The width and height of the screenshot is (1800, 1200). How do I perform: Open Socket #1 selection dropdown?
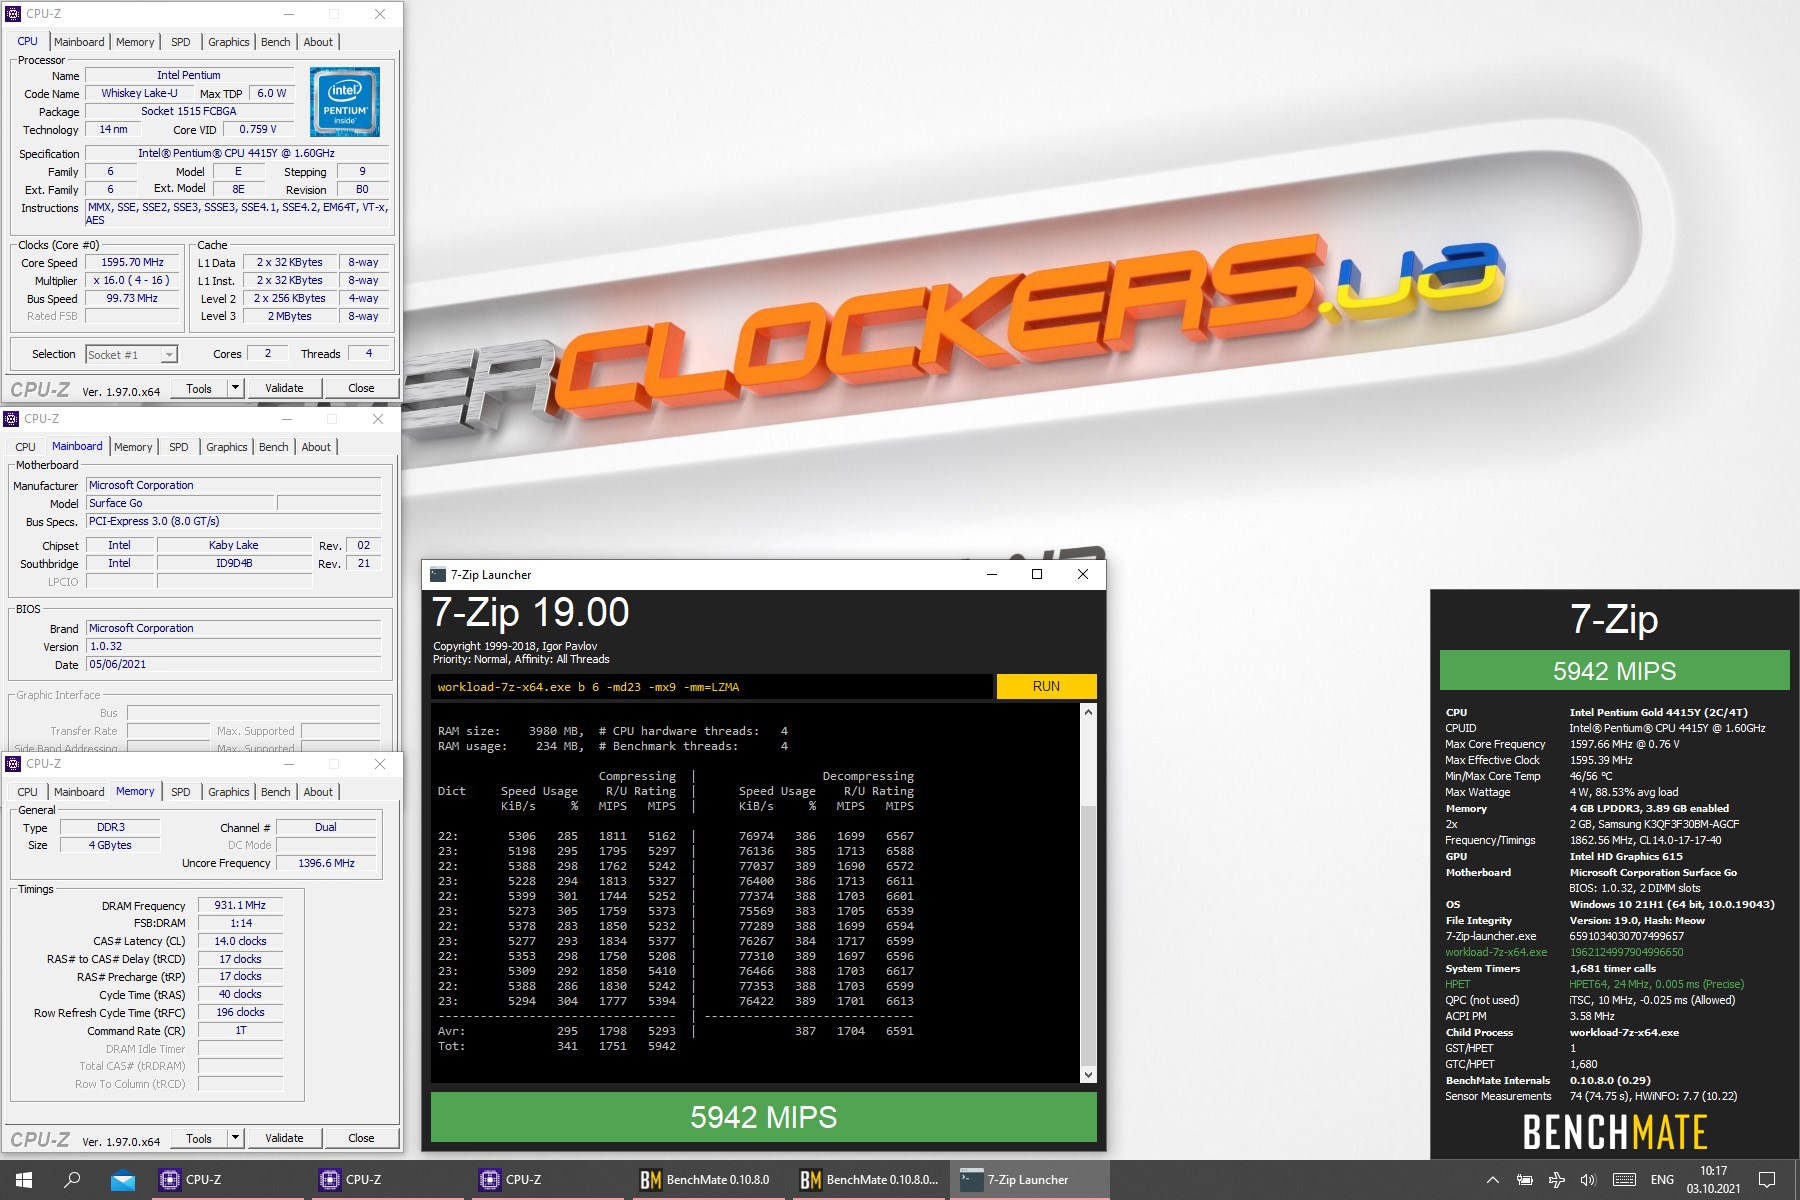(131, 354)
